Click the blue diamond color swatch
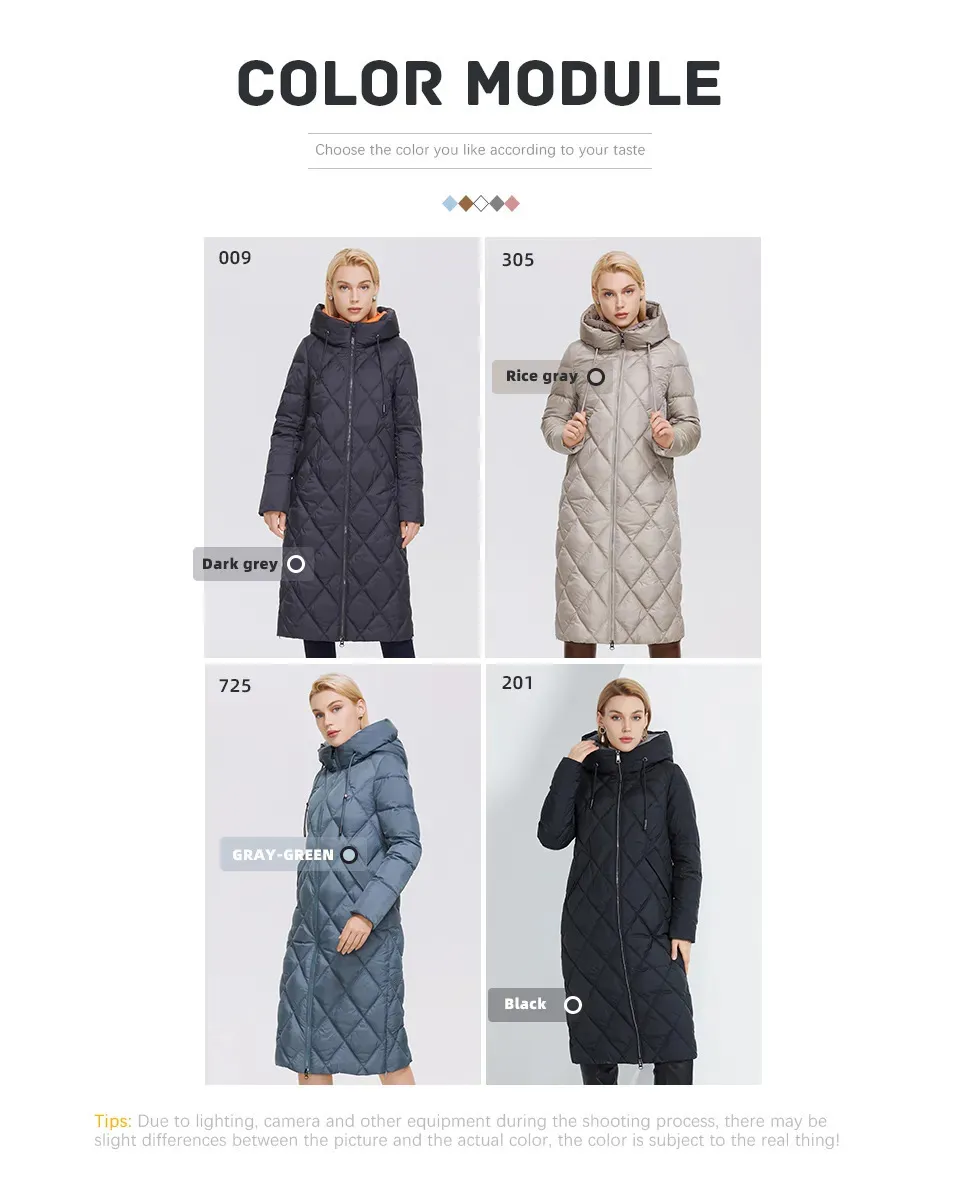The width and height of the screenshot is (960, 1199). (x=450, y=203)
